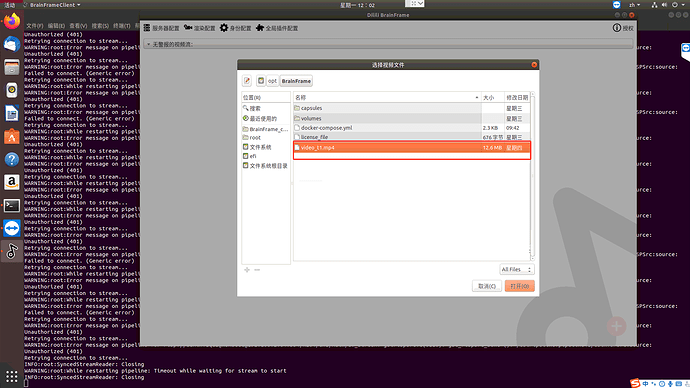
Task: Click the Sogou input method icon
Action: (635, 383)
